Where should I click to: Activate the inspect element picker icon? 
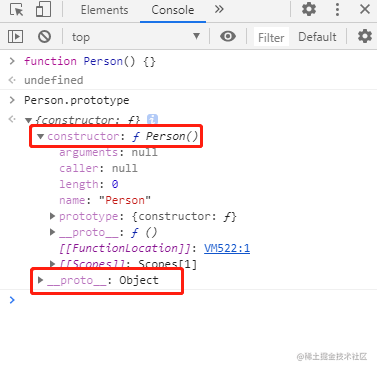pyautogui.click(x=16, y=10)
